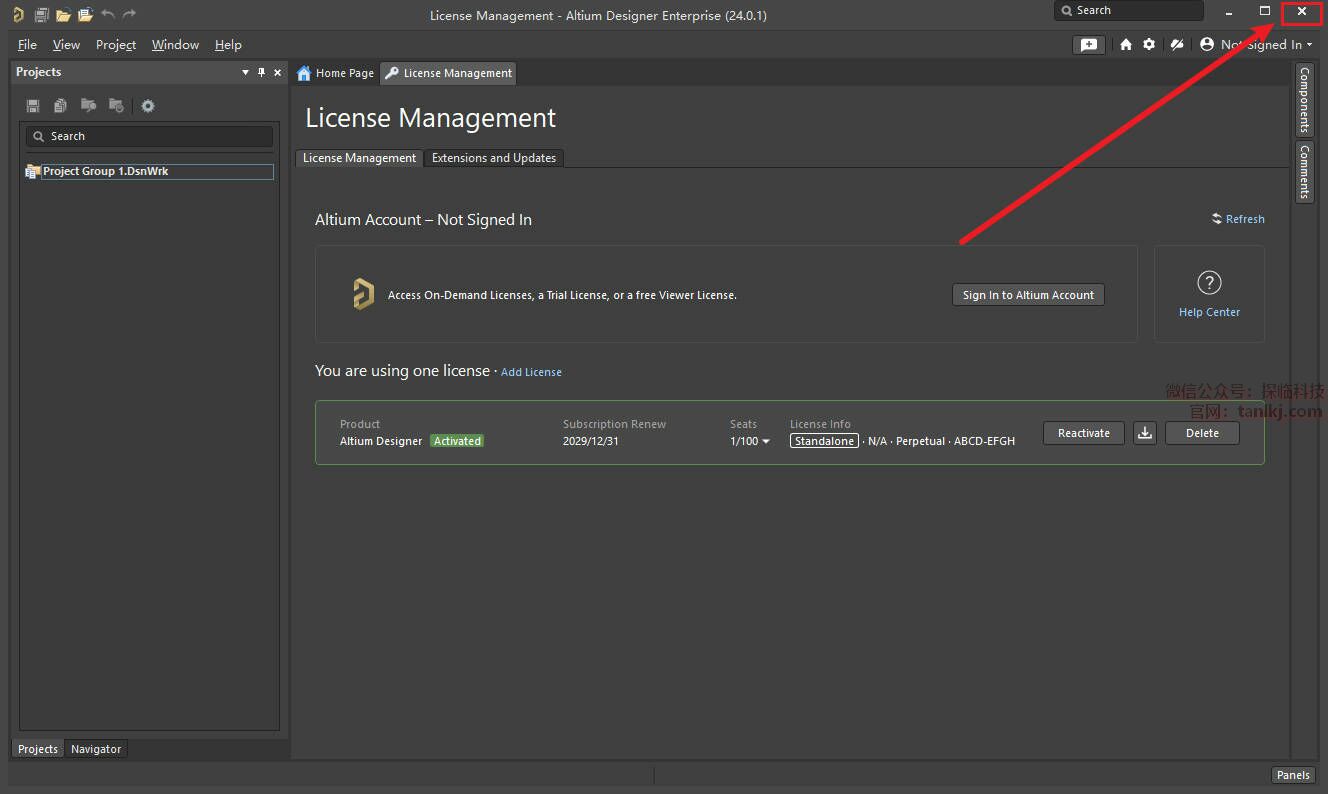The image size is (1328, 794).
Task: Click the Refresh link
Action: (x=1238, y=219)
